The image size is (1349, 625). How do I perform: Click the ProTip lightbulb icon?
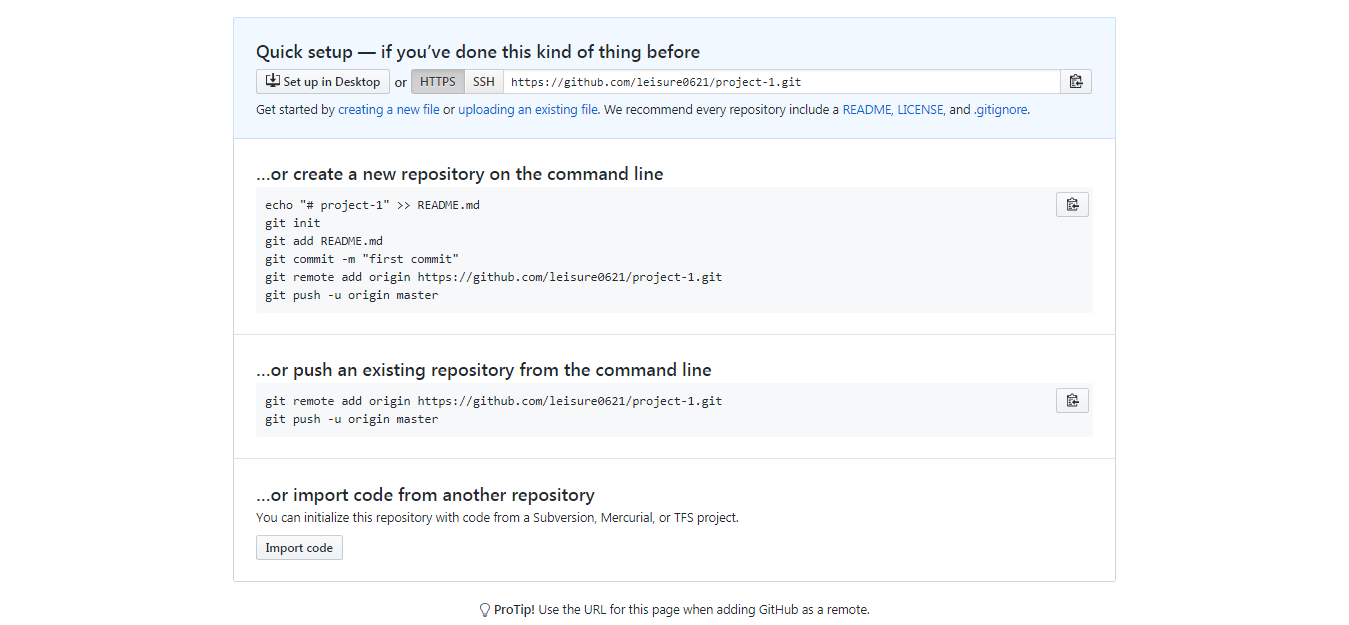[x=484, y=609]
